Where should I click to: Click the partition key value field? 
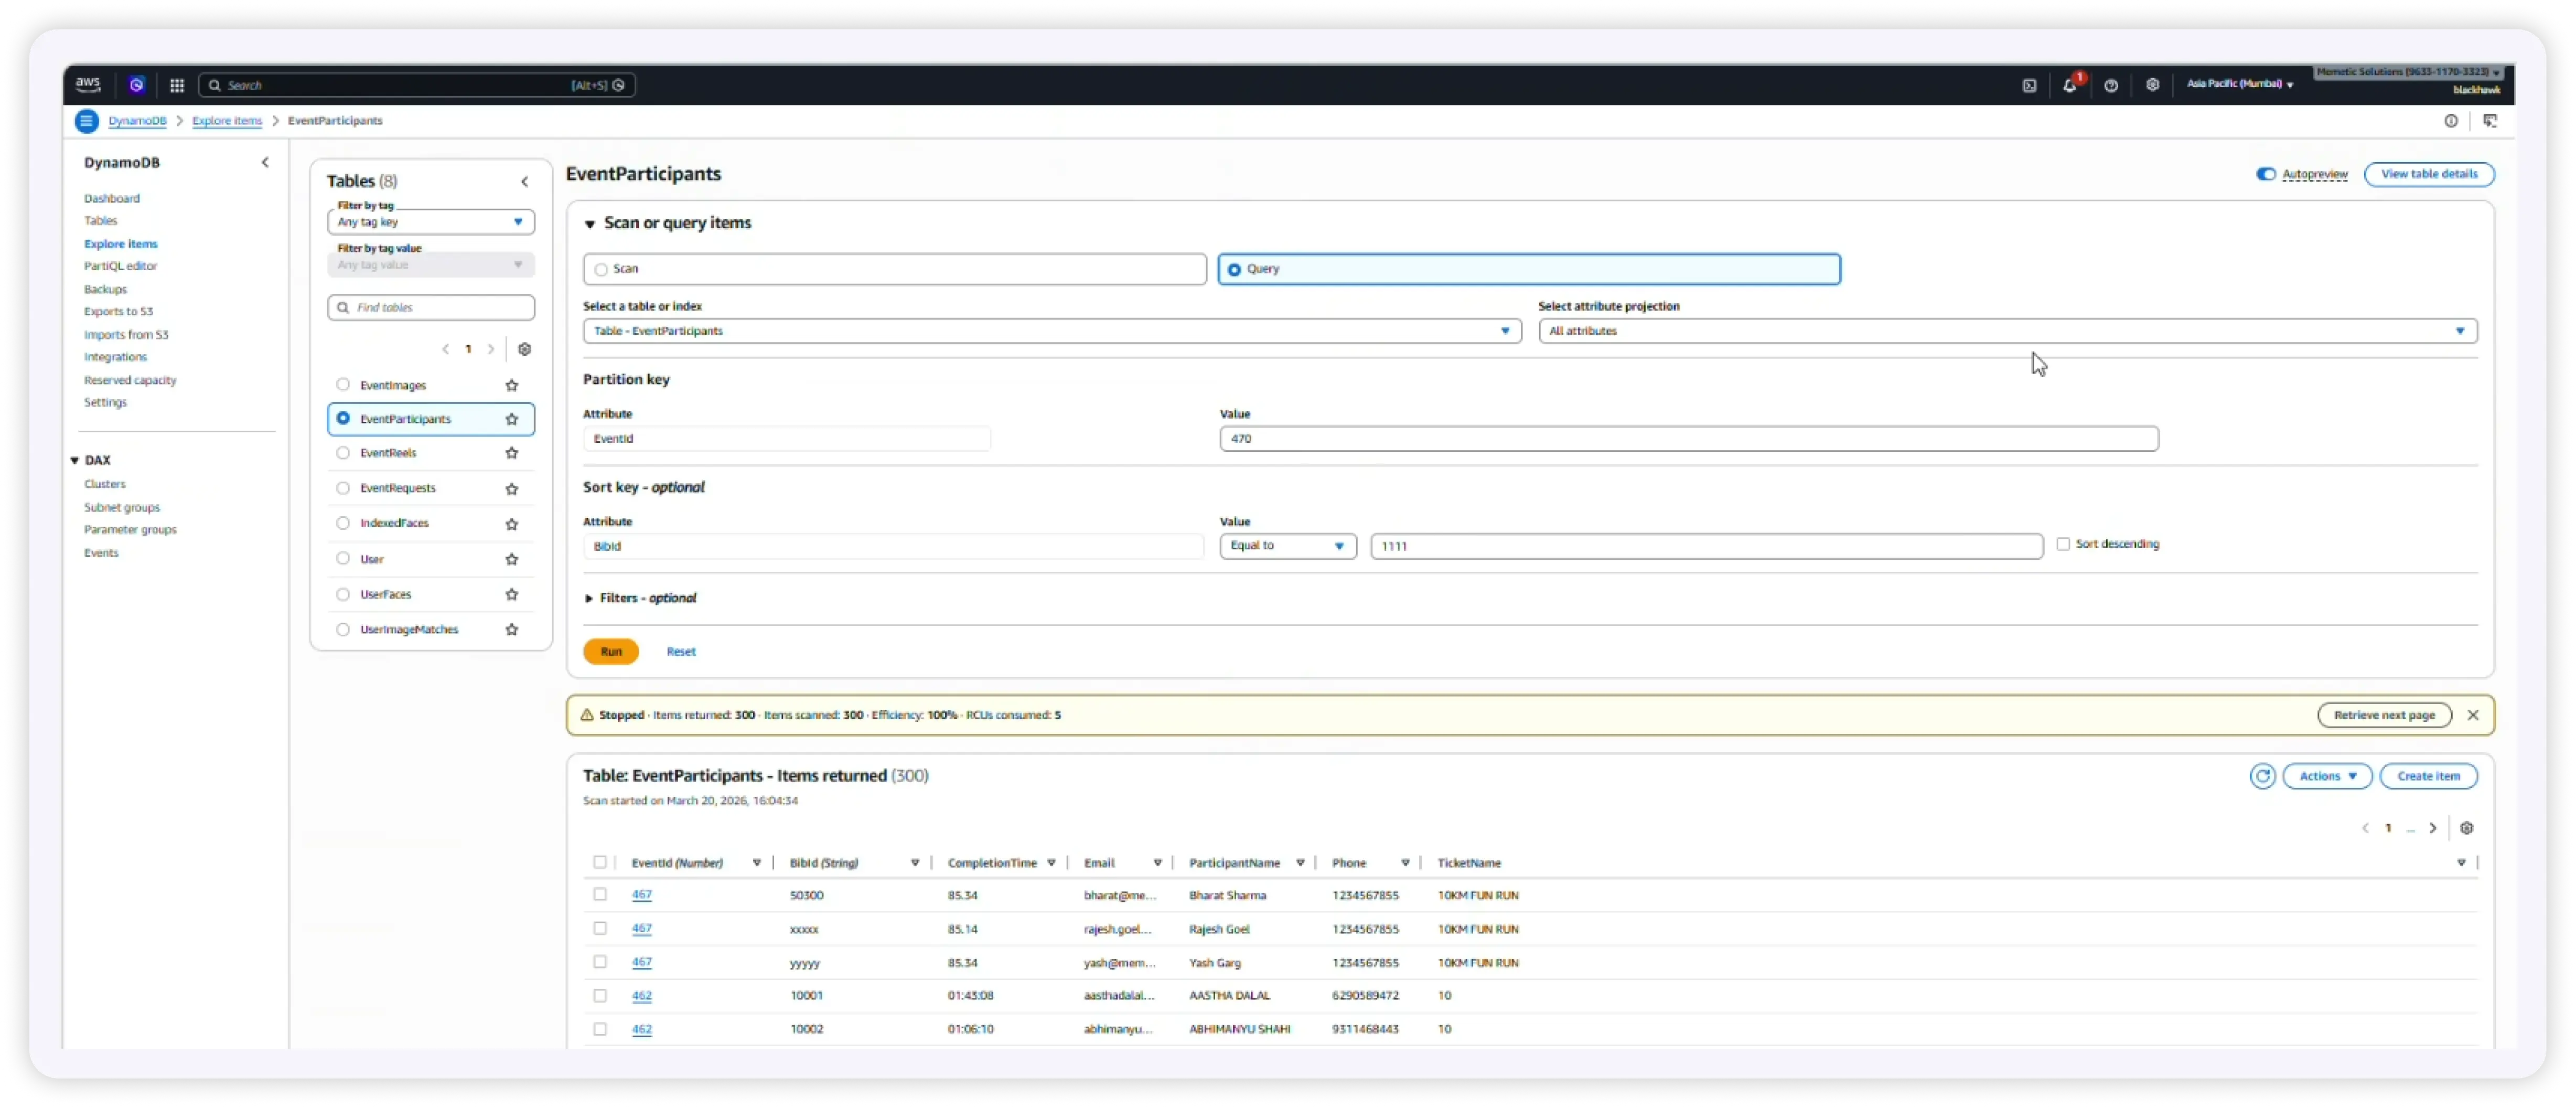click(1688, 439)
